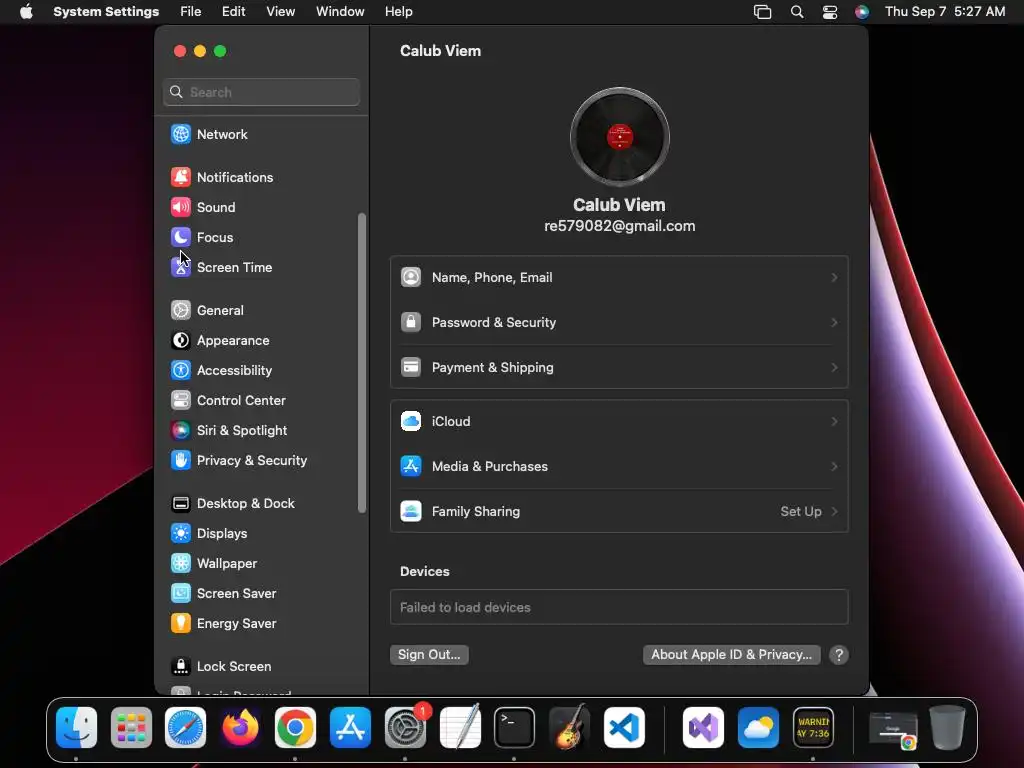Select the Desktop & Dock icon

181,504
